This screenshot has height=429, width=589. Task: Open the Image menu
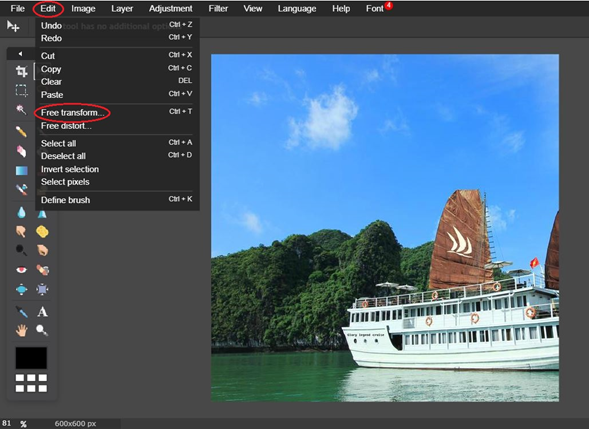(x=83, y=8)
